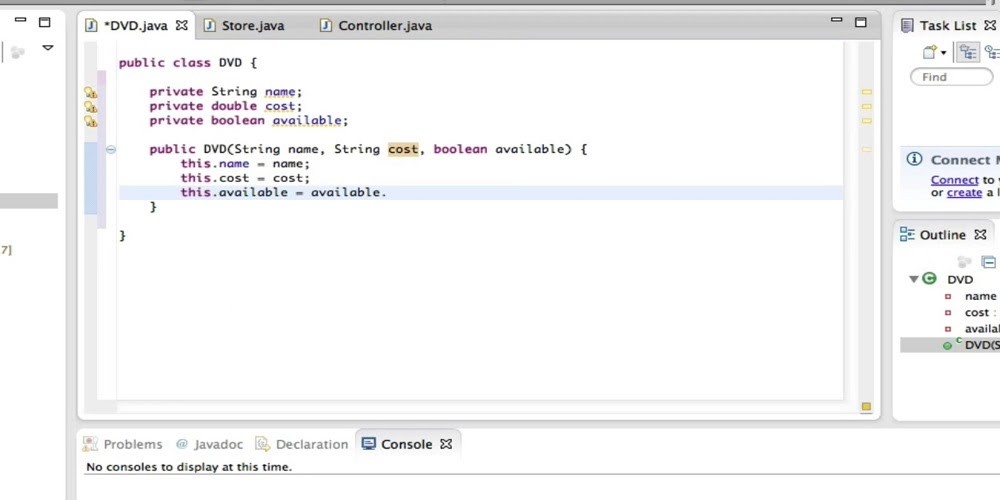Collapse the DVD class node in Outline
The height and width of the screenshot is (500, 1000).
click(x=914, y=279)
